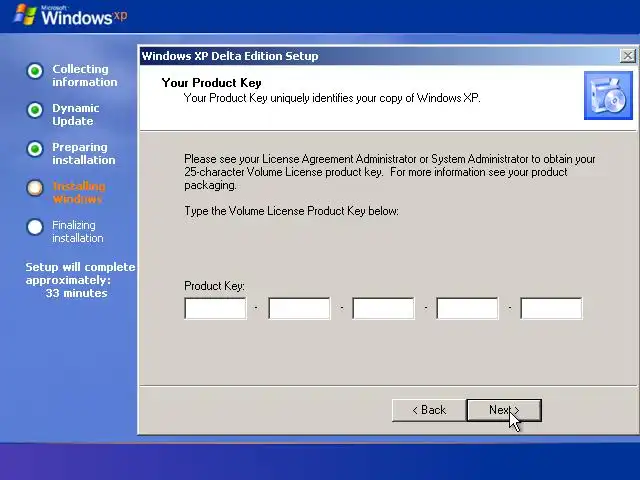Click the Windows XP logo flag
The height and width of the screenshot is (480, 640).
tap(25, 15)
